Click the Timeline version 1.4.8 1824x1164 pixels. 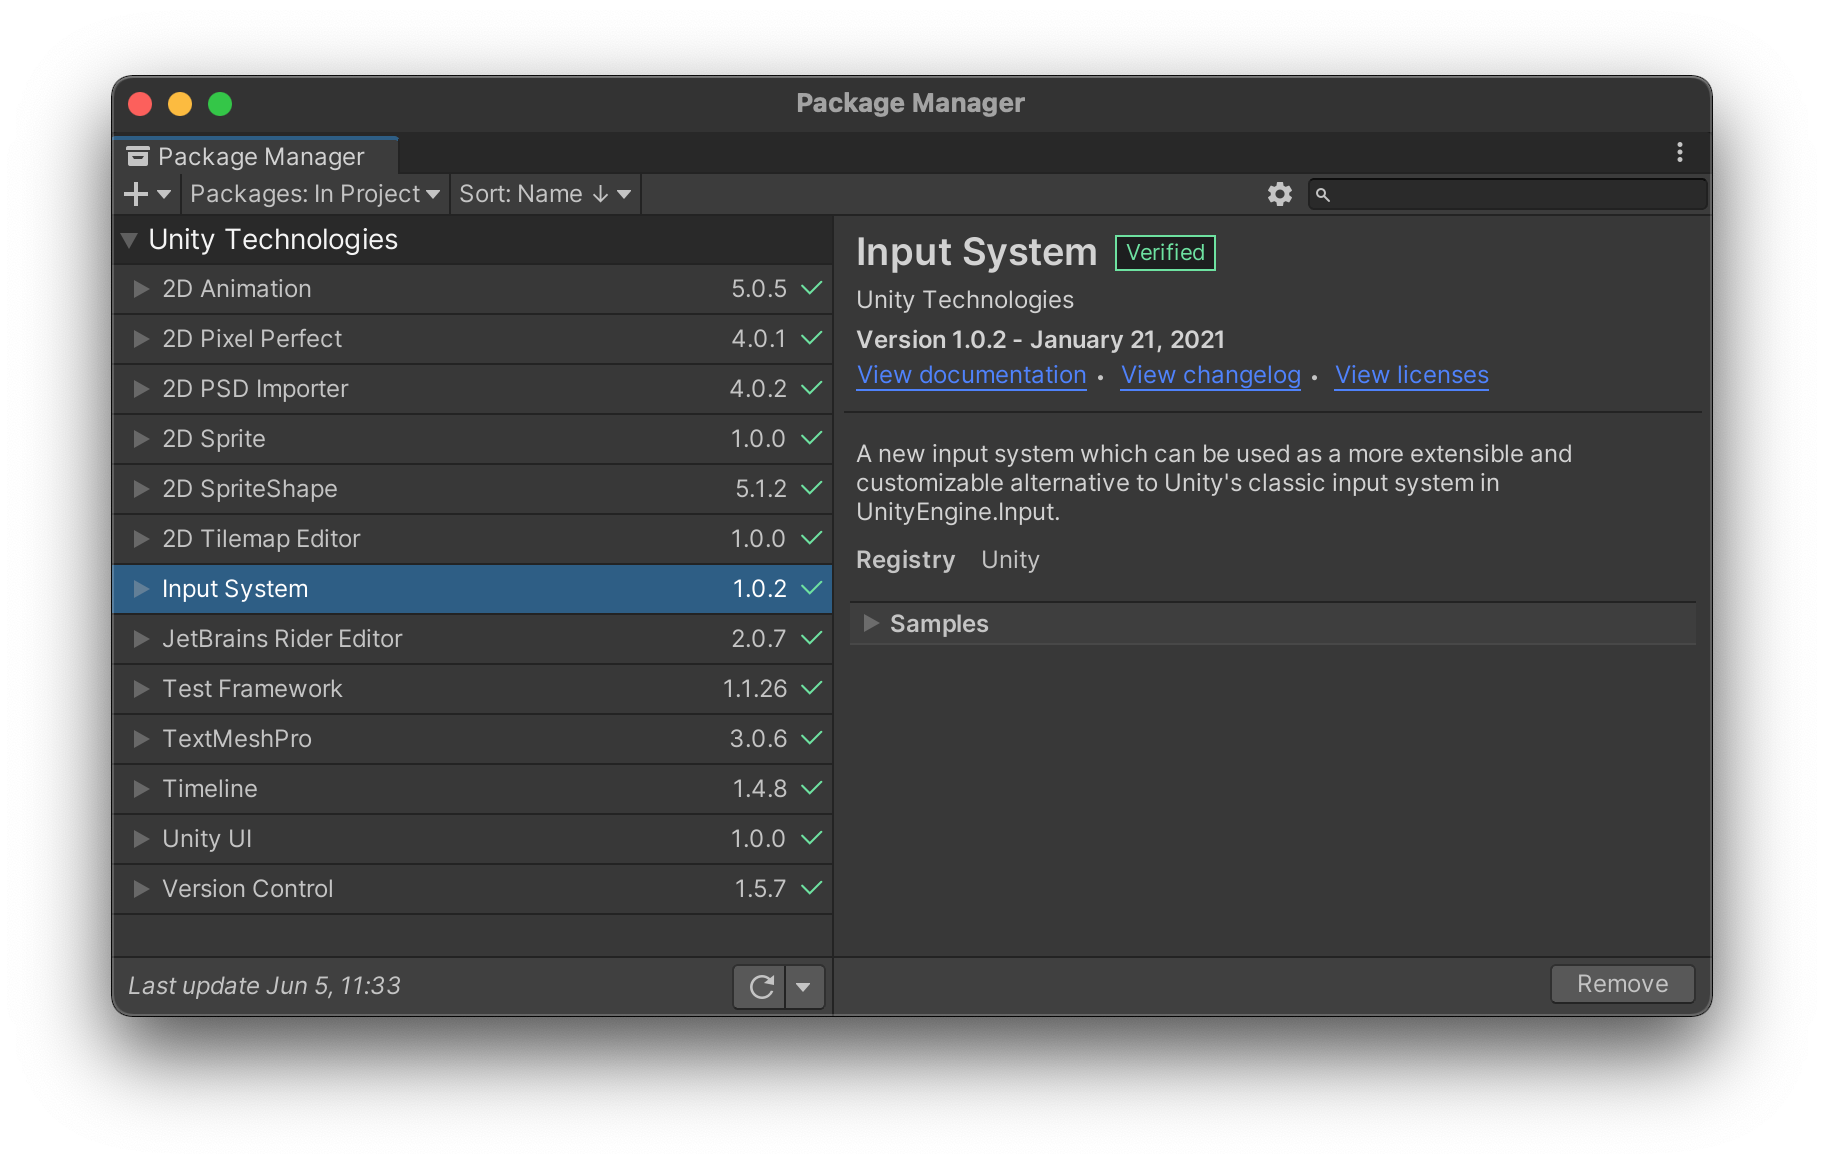tap(760, 789)
